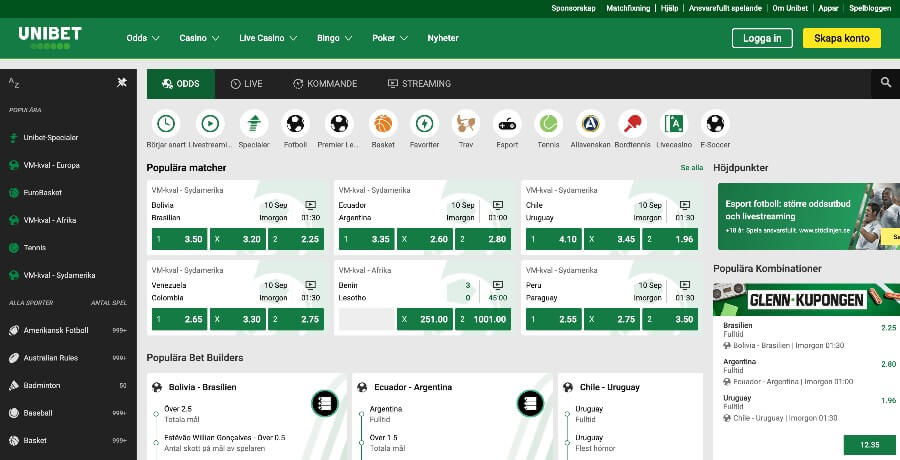
Task: Open the Nyheter menu item
Action: coord(443,38)
